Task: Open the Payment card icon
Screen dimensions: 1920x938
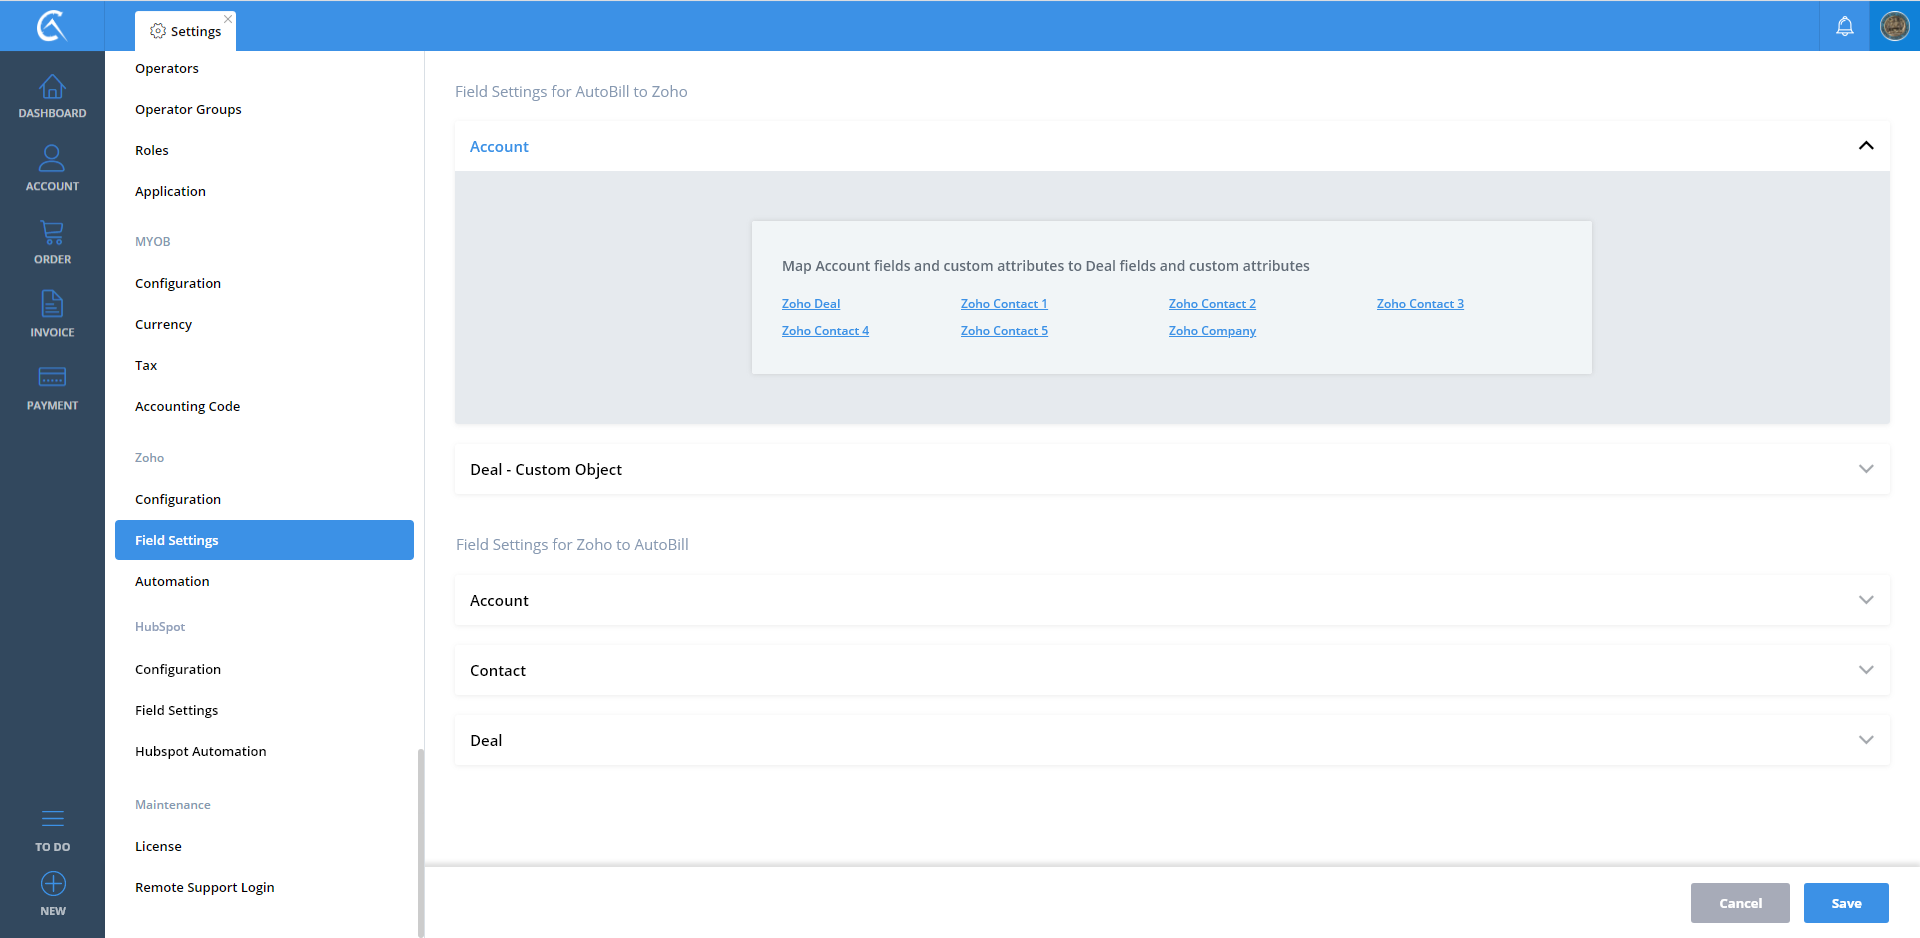Action: [x=52, y=377]
